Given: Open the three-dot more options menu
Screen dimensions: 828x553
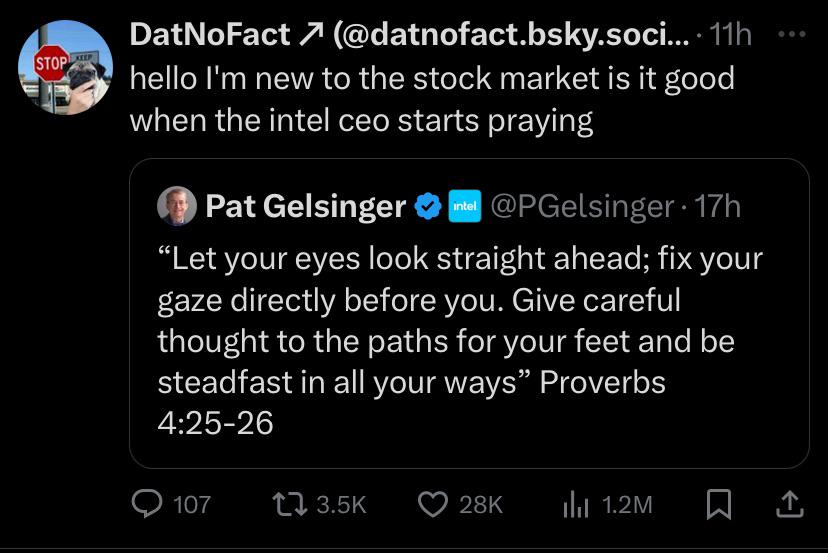Looking at the screenshot, I should [793, 33].
